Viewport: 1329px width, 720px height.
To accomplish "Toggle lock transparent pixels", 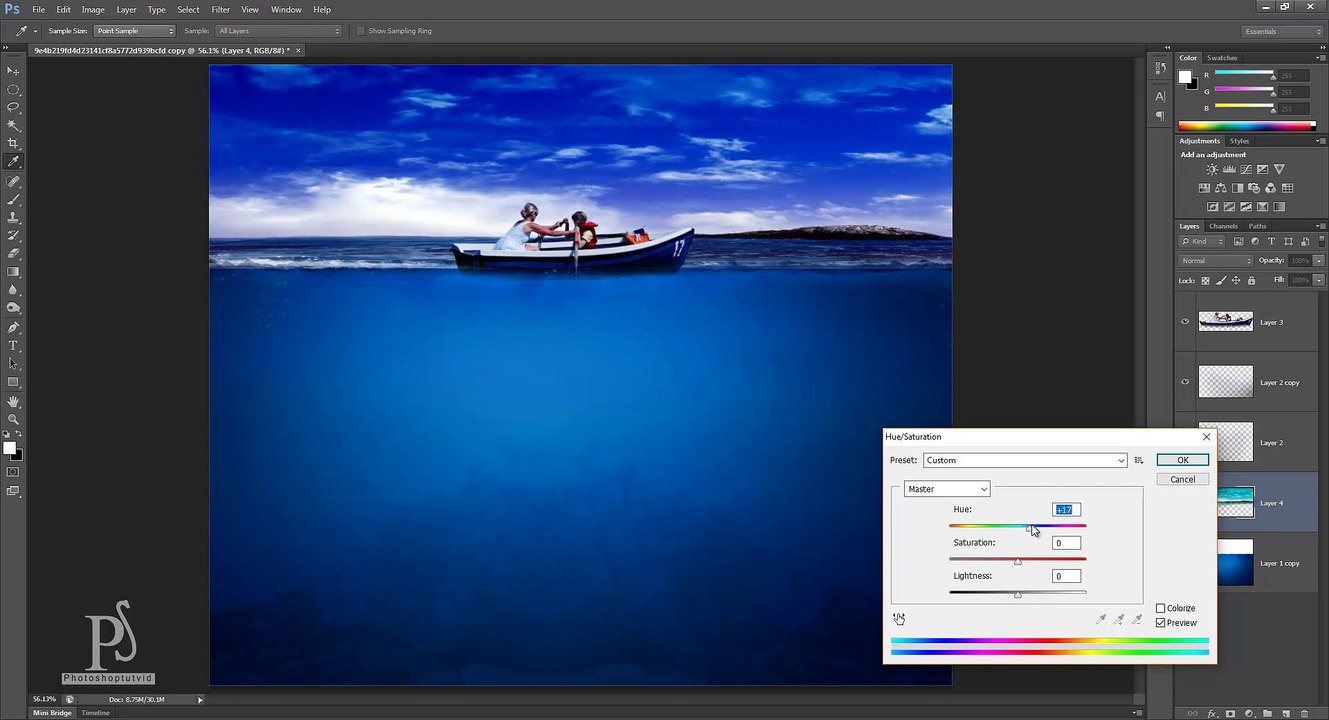I will click(x=1205, y=281).
